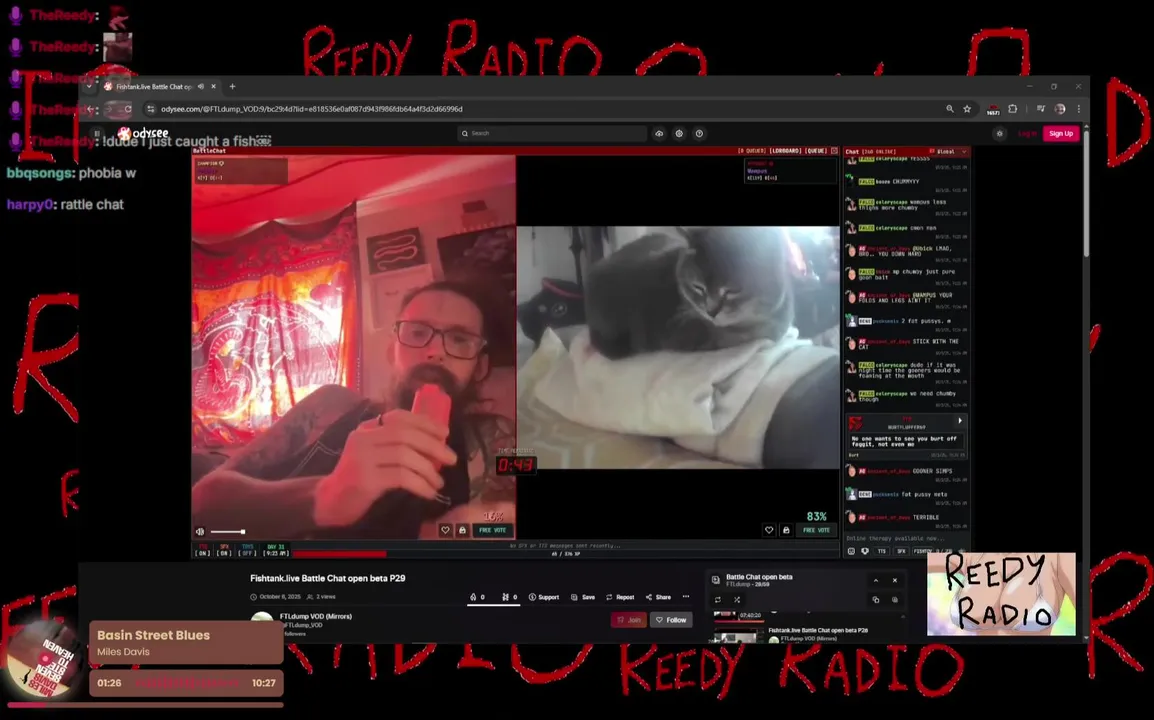Click the Share button
The height and width of the screenshot is (720, 1154).
pos(659,597)
